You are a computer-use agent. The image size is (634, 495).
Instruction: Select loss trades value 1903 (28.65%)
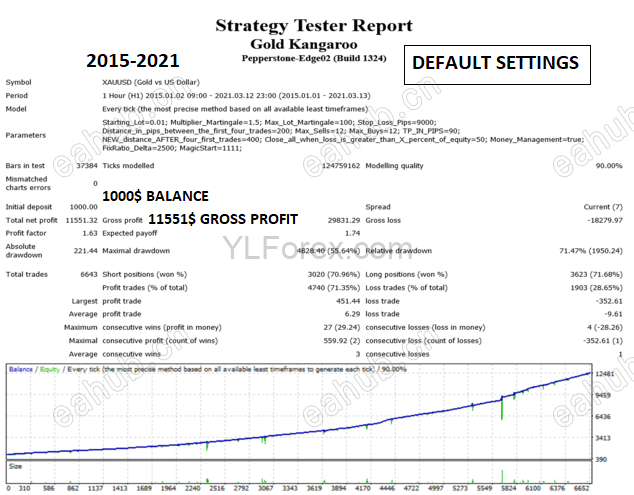click(596, 288)
